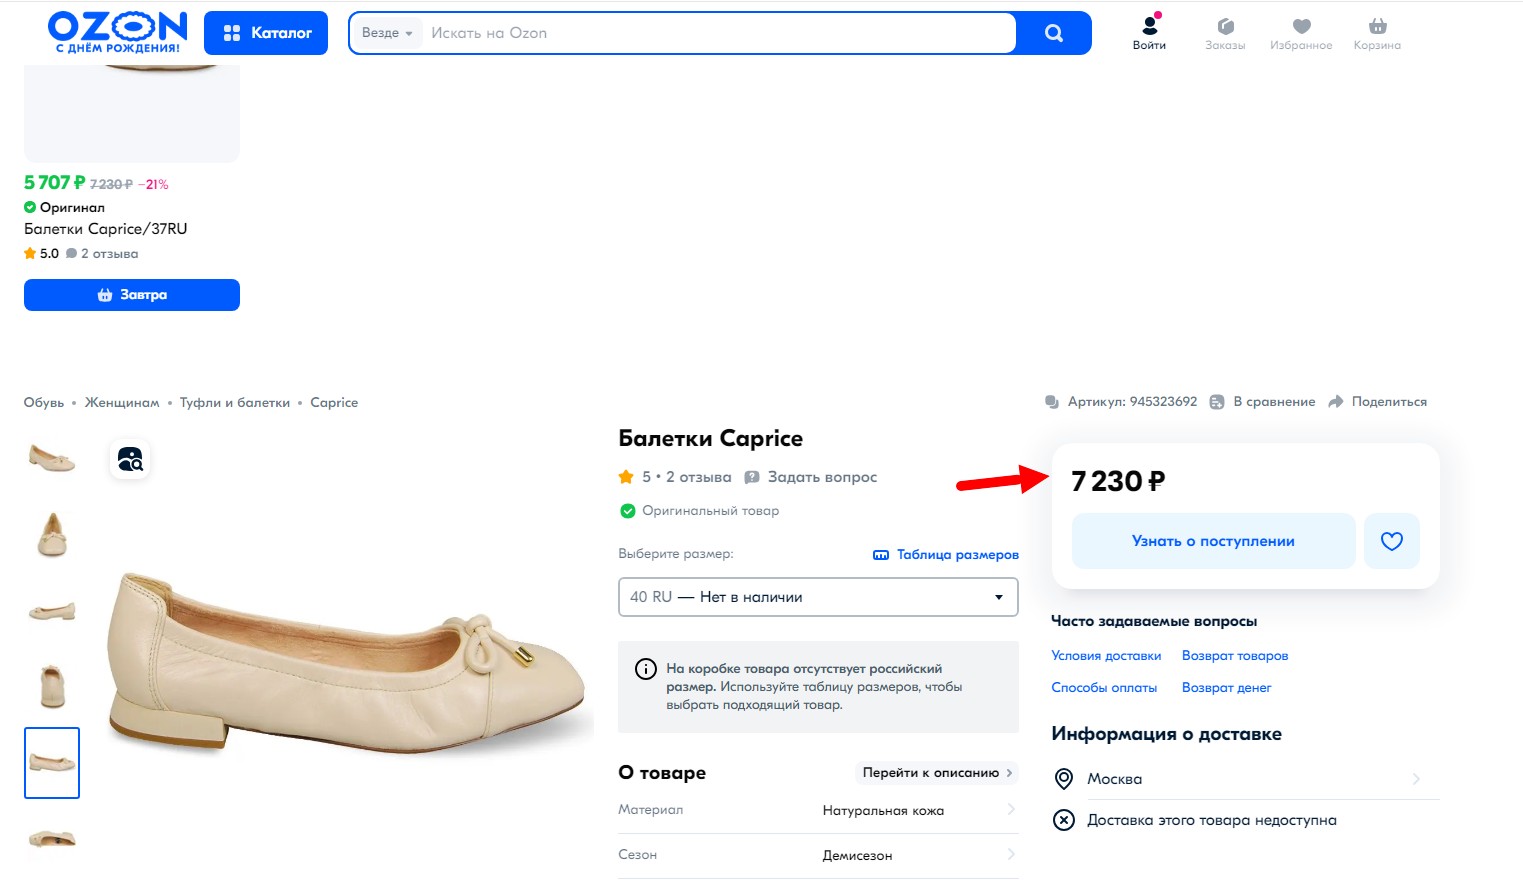This screenshot has width=1523, height=881.
Task: Open the Избранное favorites icon
Action: pos(1301,33)
